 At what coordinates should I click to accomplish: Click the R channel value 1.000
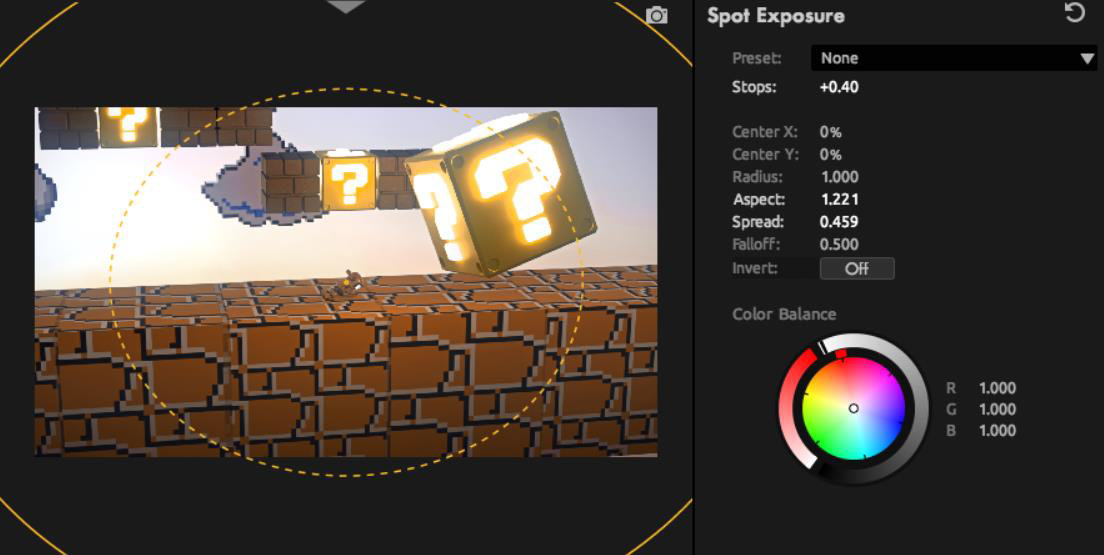point(997,388)
